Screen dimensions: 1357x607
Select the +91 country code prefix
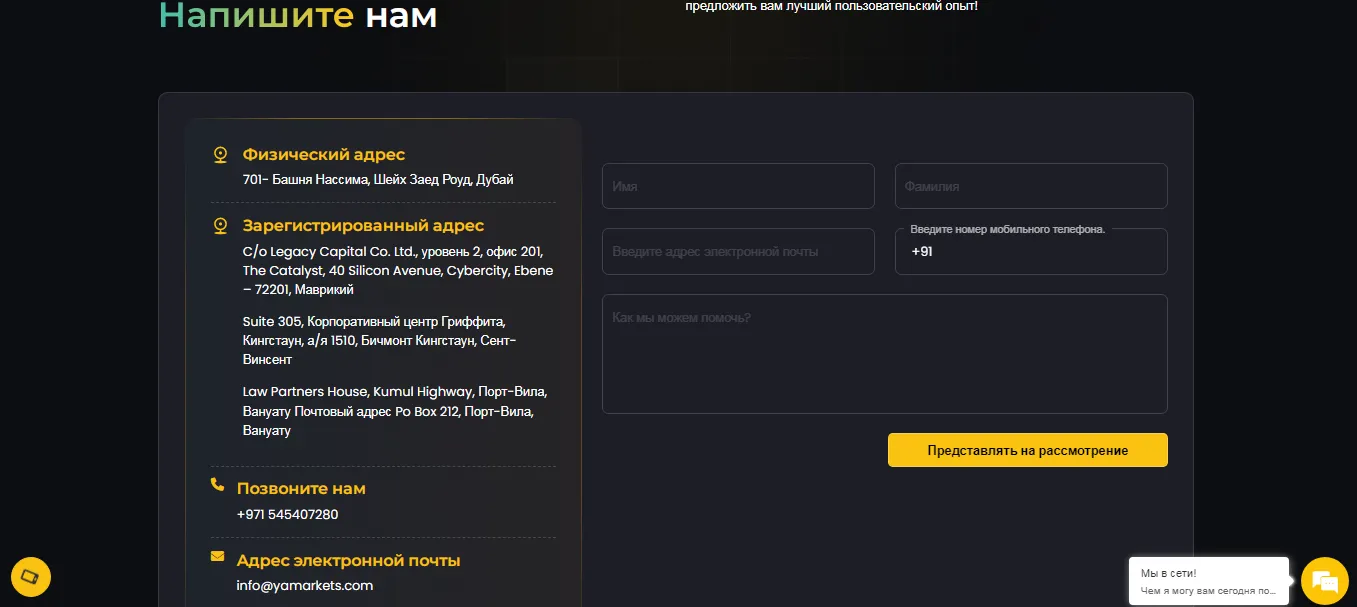[x=922, y=252]
